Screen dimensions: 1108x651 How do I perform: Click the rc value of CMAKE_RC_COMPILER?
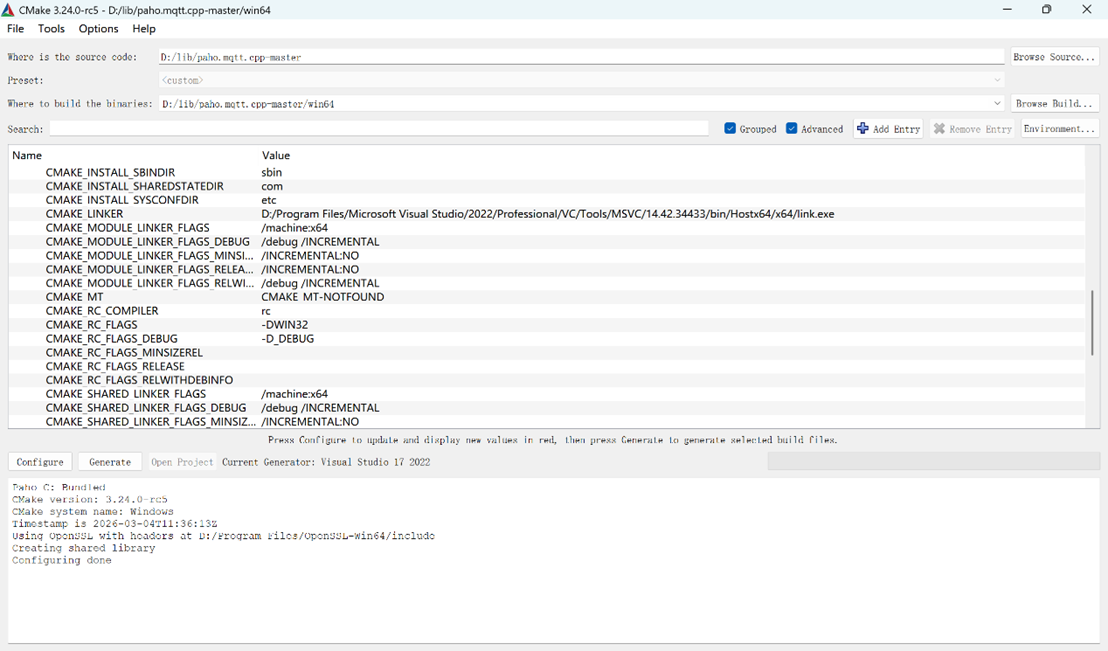266,311
